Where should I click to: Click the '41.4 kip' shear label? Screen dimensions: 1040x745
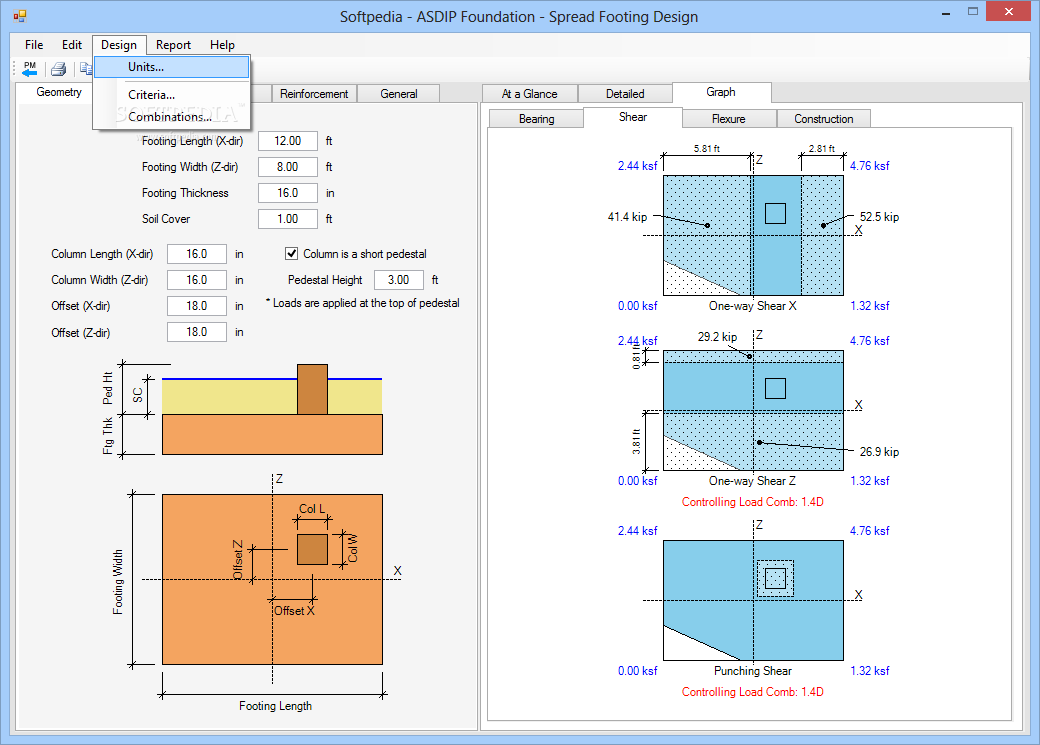point(627,217)
